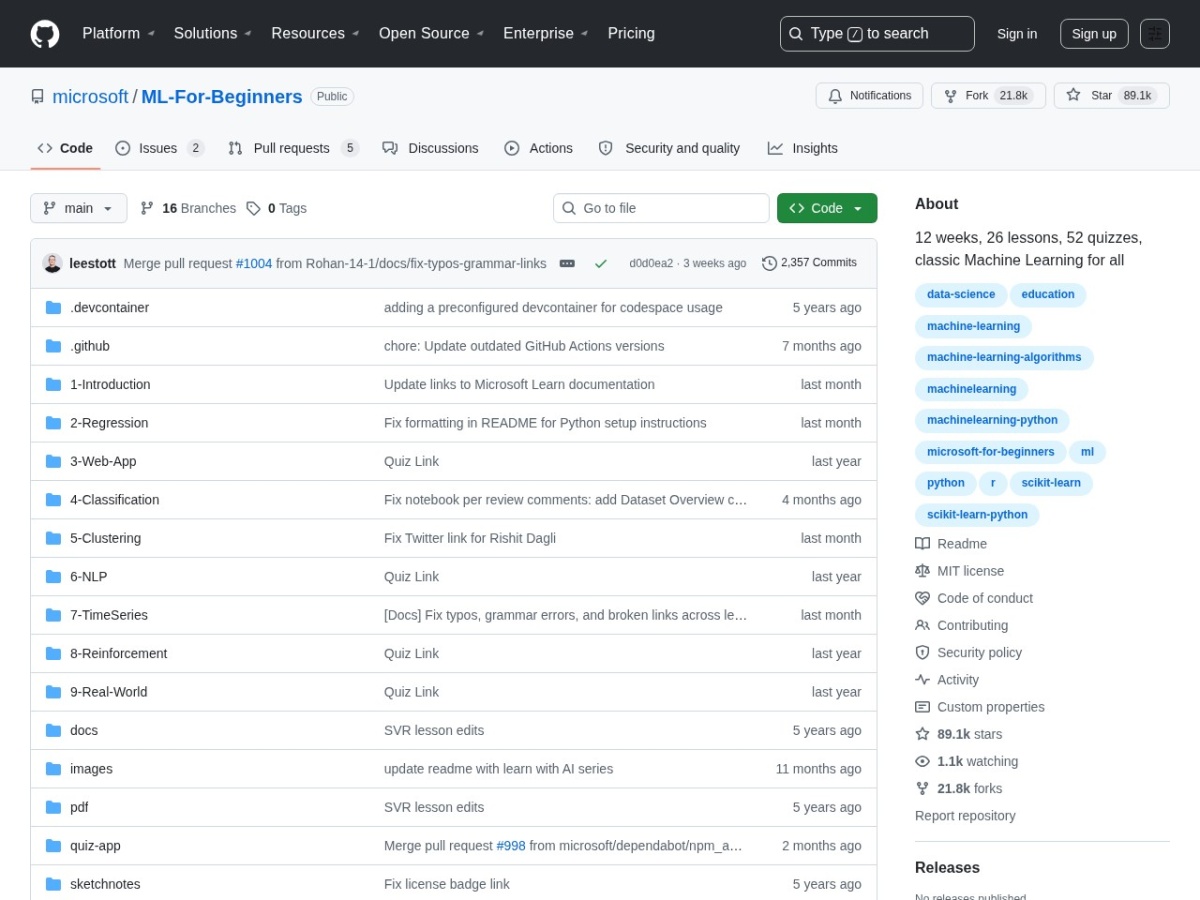The width and height of the screenshot is (1200, 900).
Task: Switch to the Discussions tab
Action: [430, 148]
